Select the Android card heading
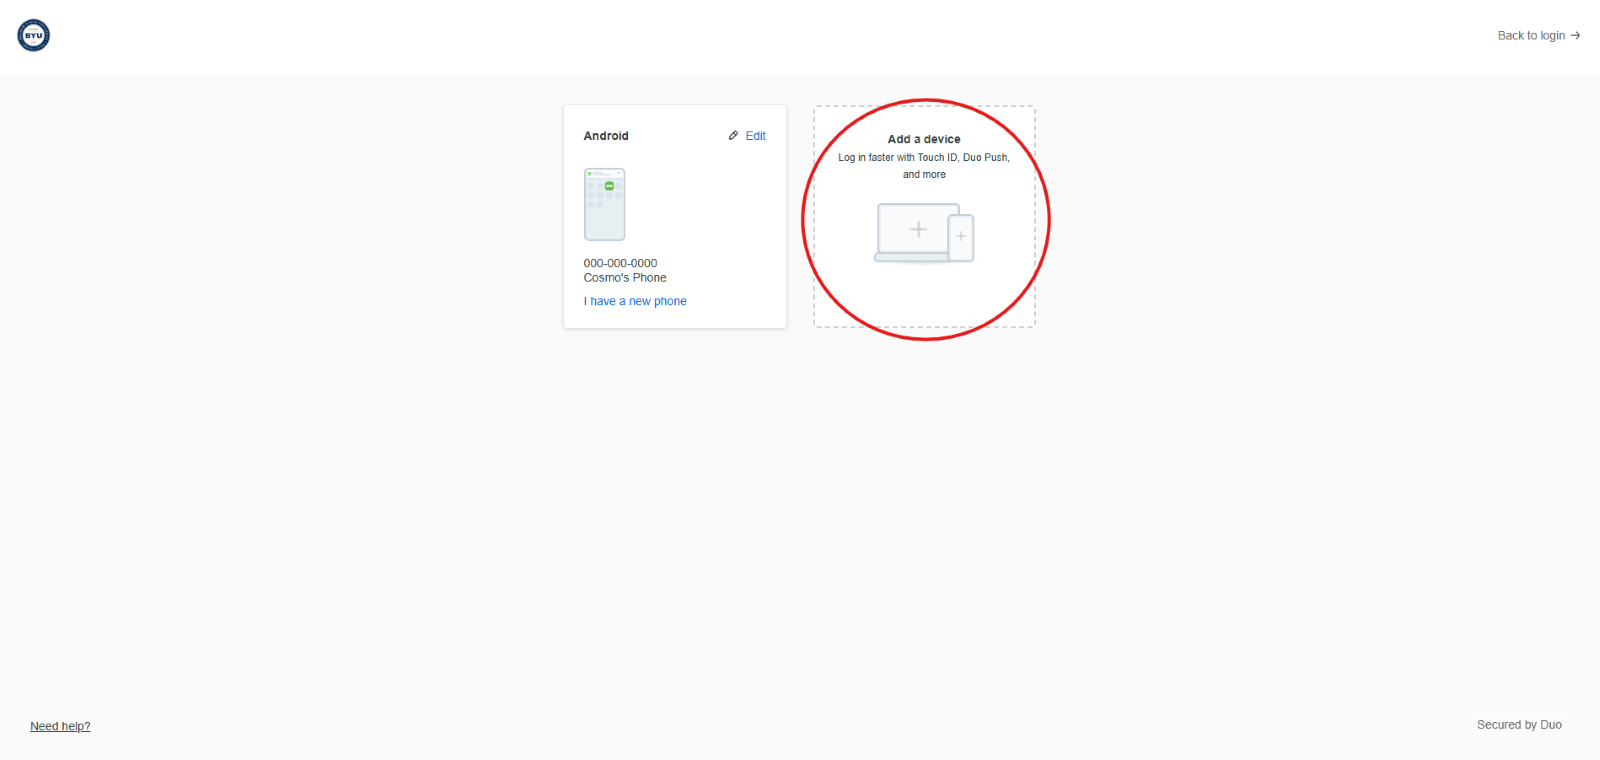The width and height of the screenshot is (1600, 760). 606,136
